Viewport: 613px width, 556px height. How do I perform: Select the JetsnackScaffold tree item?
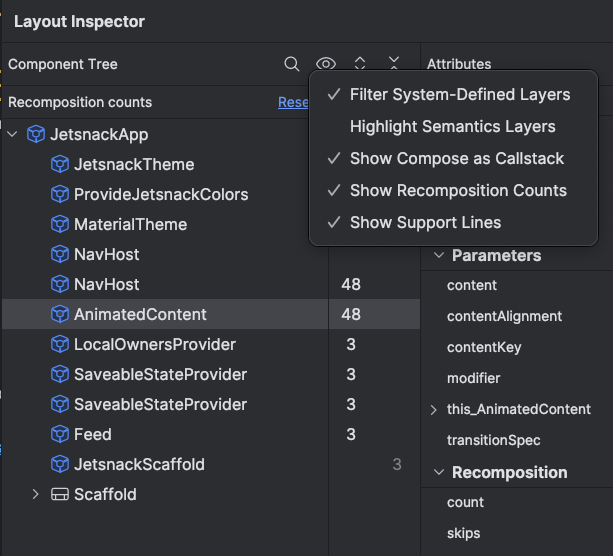point(139,464)
